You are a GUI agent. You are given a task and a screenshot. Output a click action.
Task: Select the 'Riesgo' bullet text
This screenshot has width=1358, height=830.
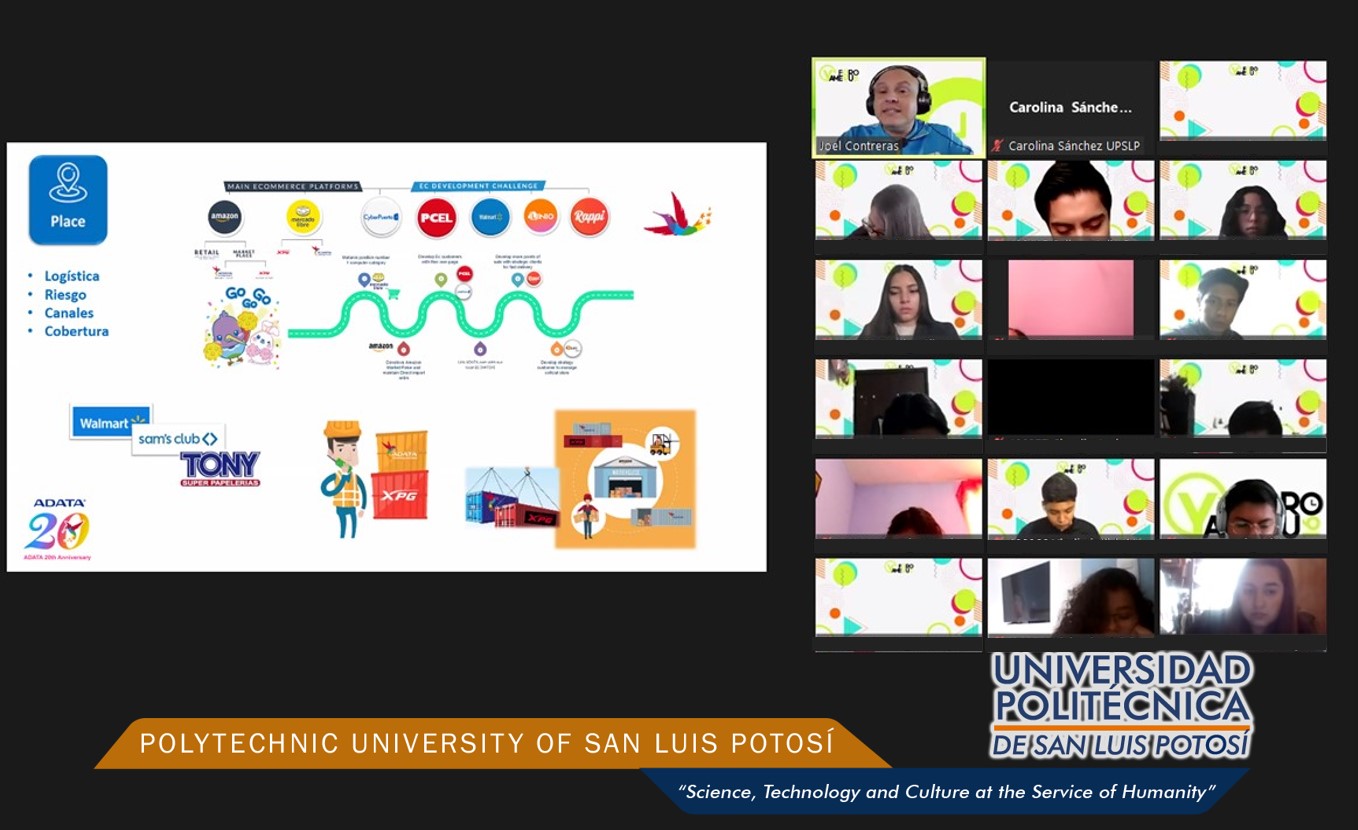[x=65, y=295]
